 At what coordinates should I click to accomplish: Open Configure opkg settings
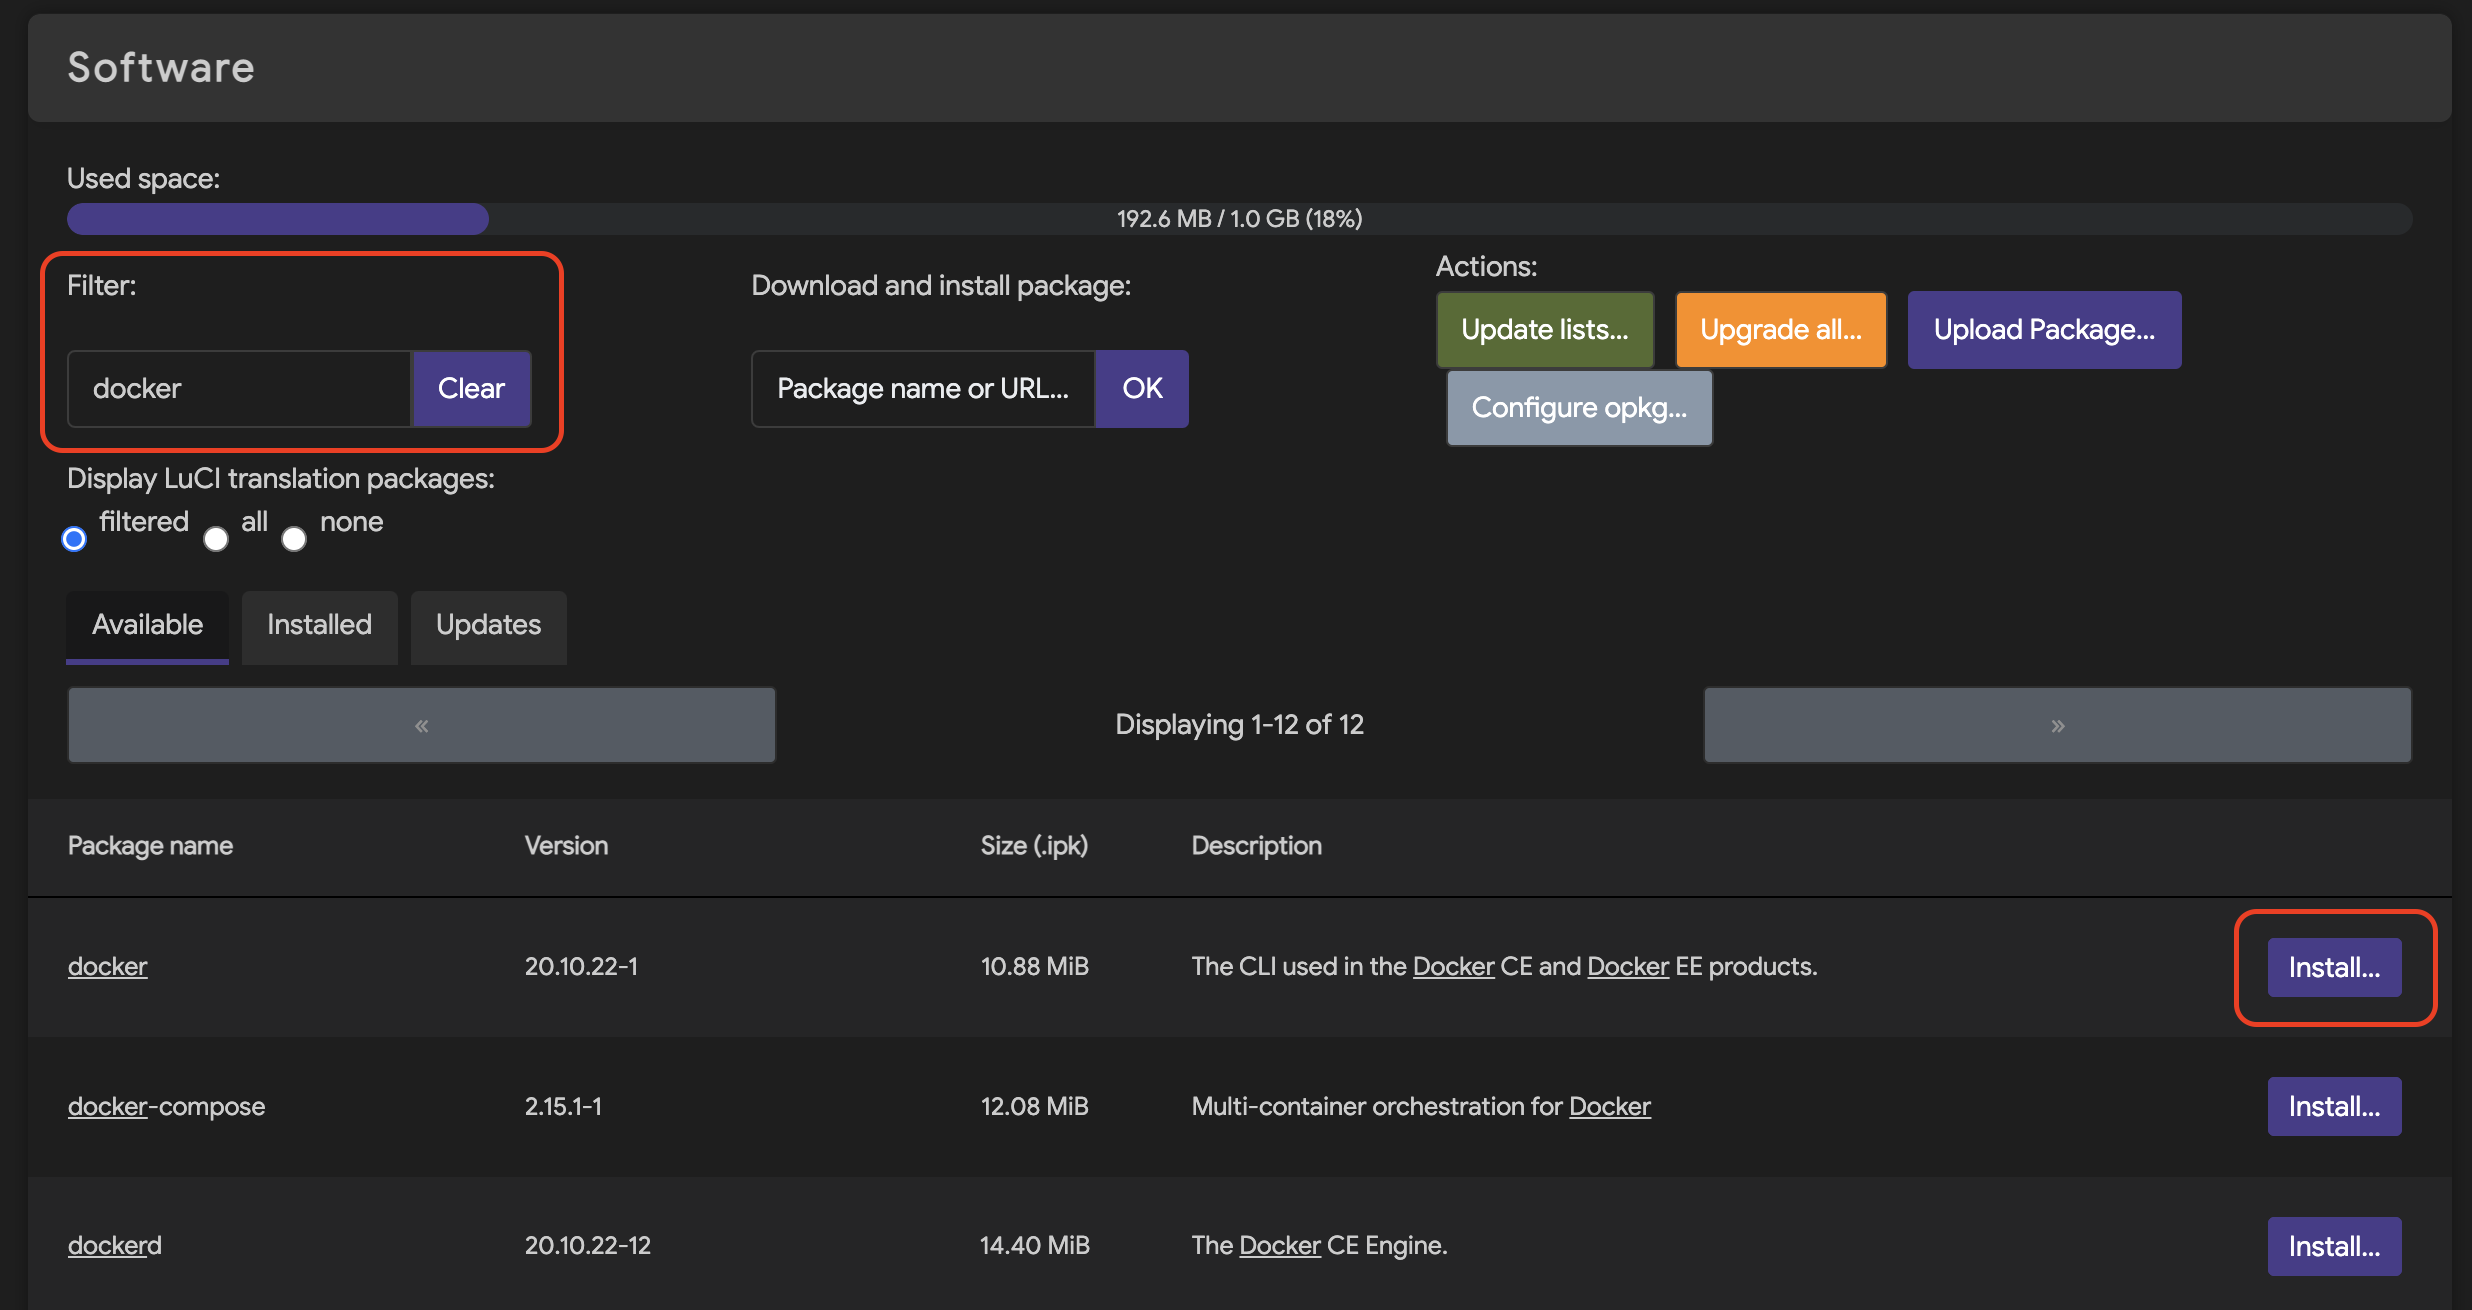[1579, 408]
